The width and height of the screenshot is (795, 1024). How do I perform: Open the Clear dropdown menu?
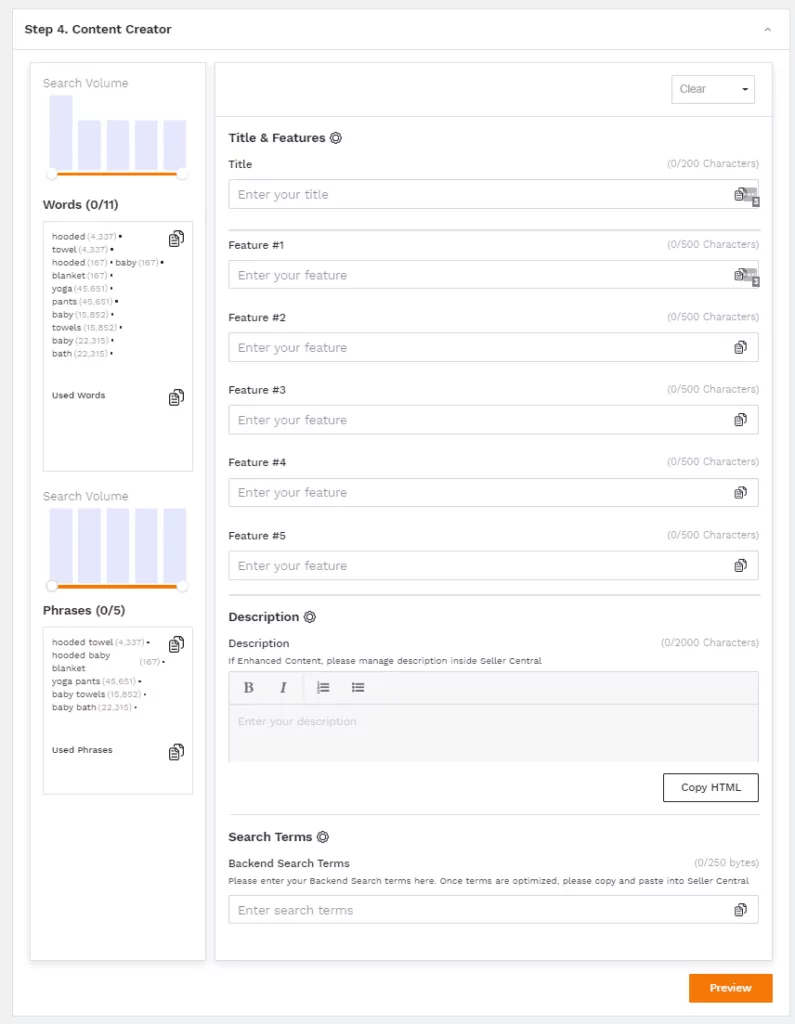pyautogui.click(x=713, y=89)
